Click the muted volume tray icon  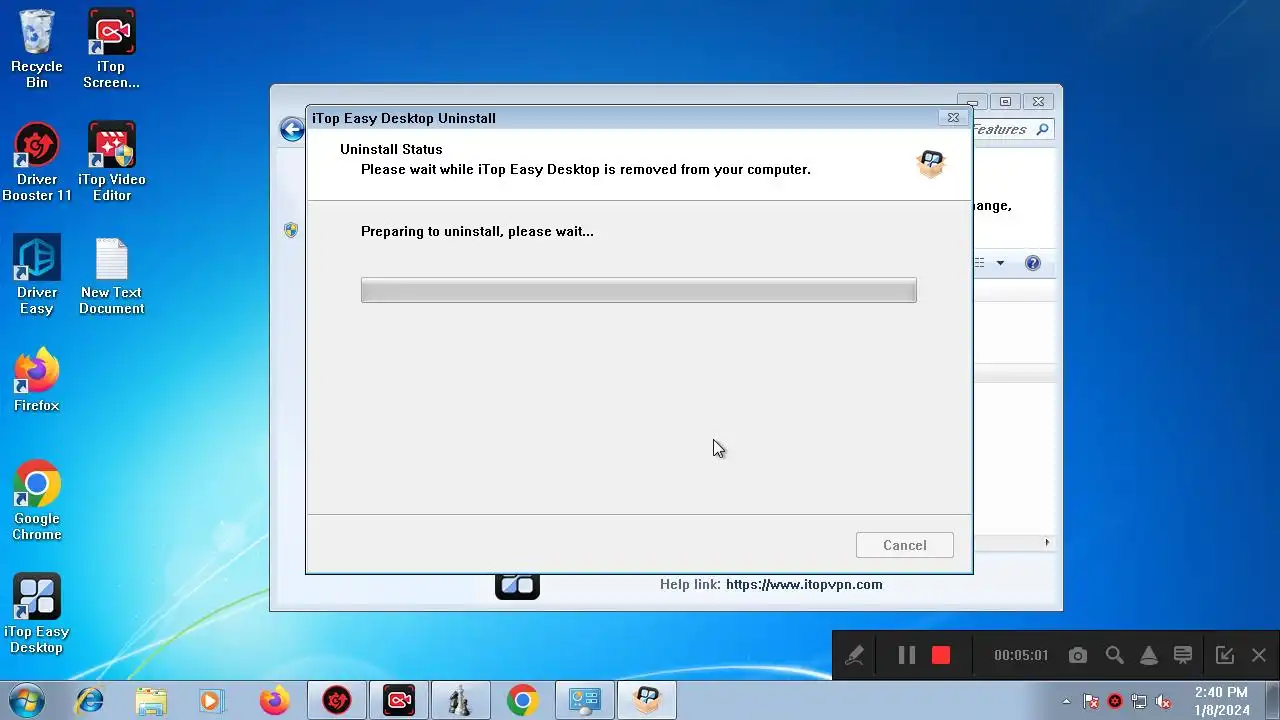pyautogui.click(x=1163, y=701)
